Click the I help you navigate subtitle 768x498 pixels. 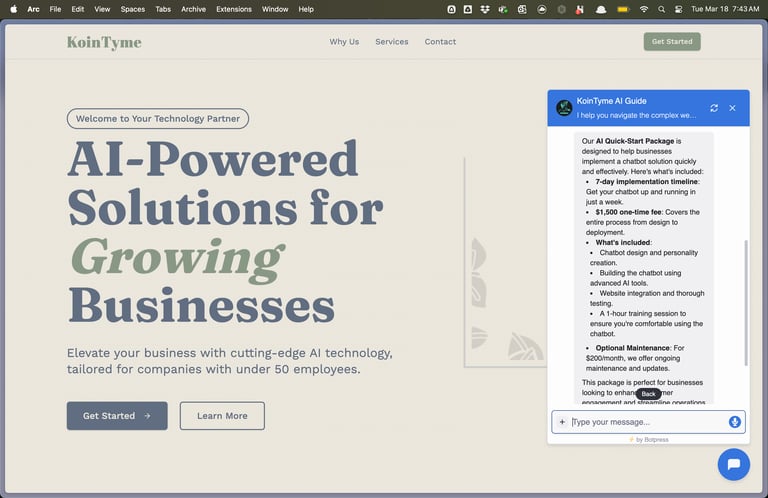[636, 115]
